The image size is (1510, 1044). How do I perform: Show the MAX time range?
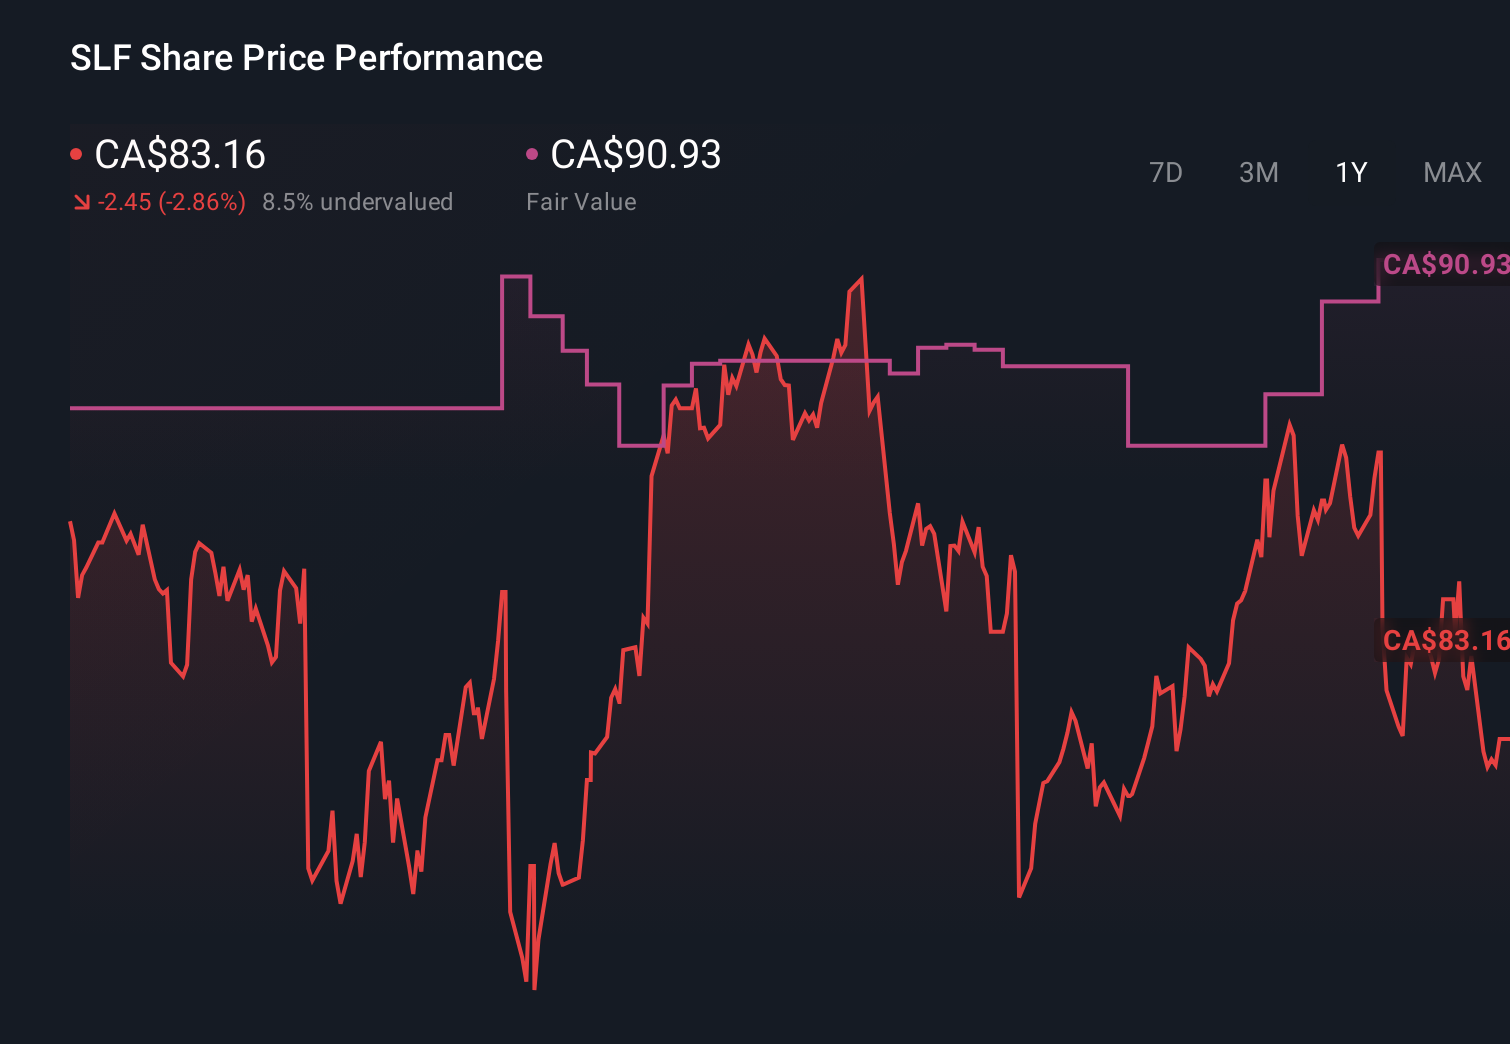1452,173
